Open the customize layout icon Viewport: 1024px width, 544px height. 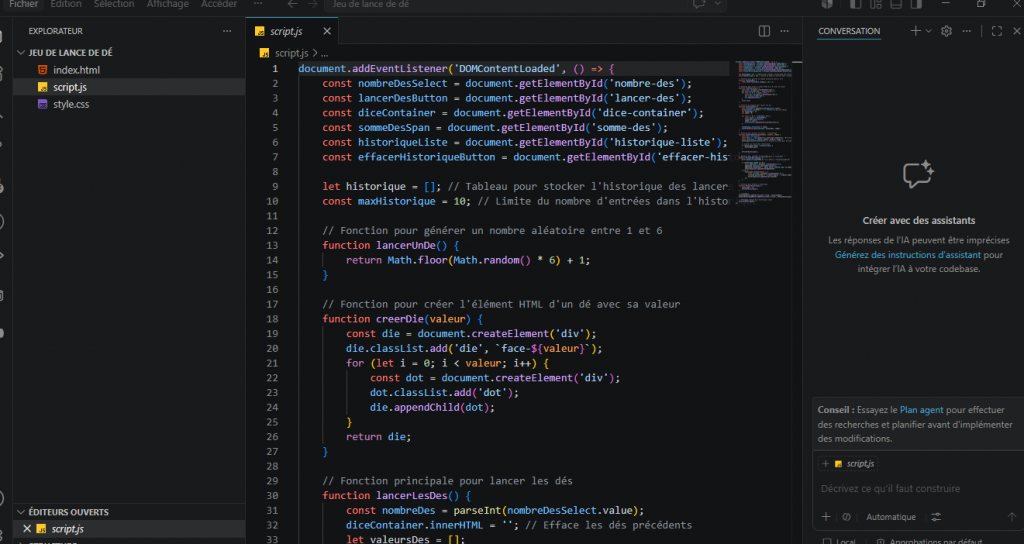tap(876, 4)
